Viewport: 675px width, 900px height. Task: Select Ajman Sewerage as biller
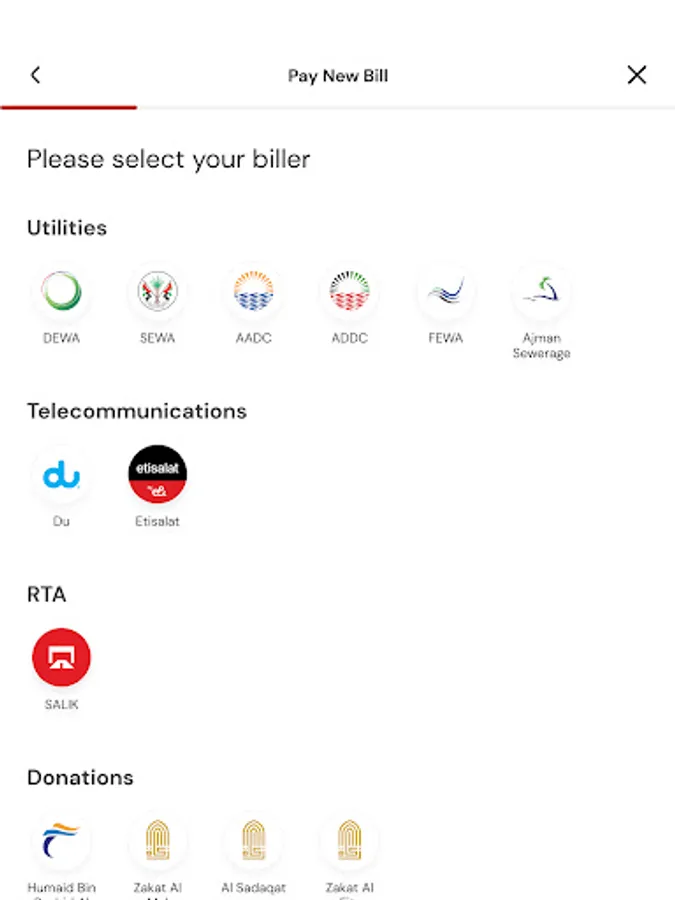(541, 293)
